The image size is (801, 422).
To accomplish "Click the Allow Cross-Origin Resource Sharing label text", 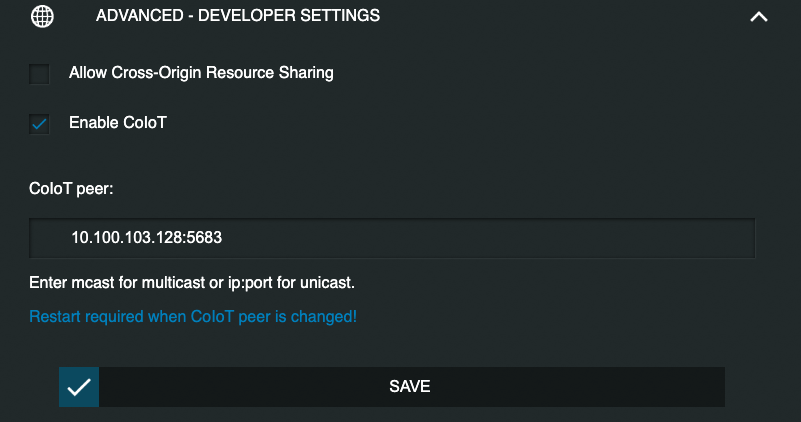I will 201,73.
